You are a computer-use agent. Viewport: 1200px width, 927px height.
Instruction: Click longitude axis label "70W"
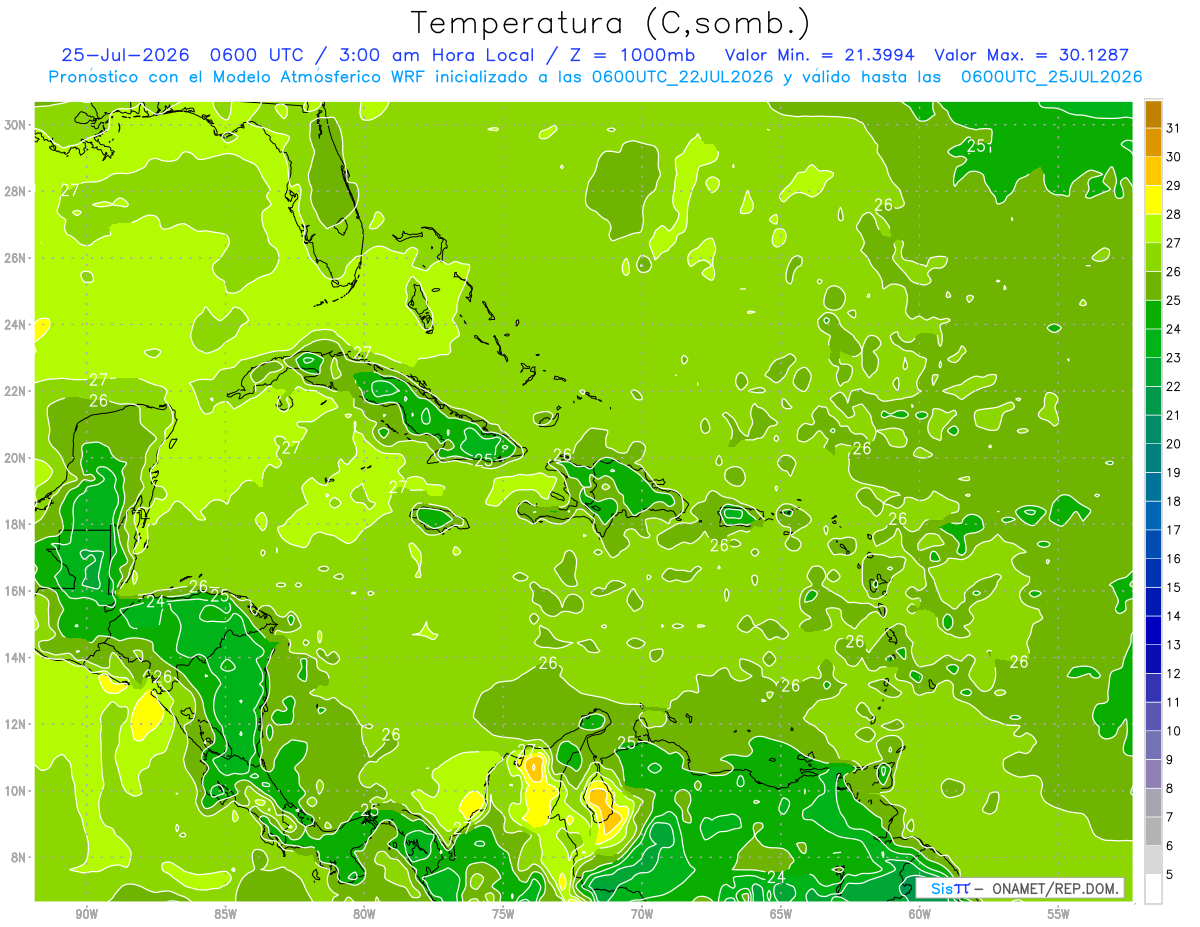642,914
